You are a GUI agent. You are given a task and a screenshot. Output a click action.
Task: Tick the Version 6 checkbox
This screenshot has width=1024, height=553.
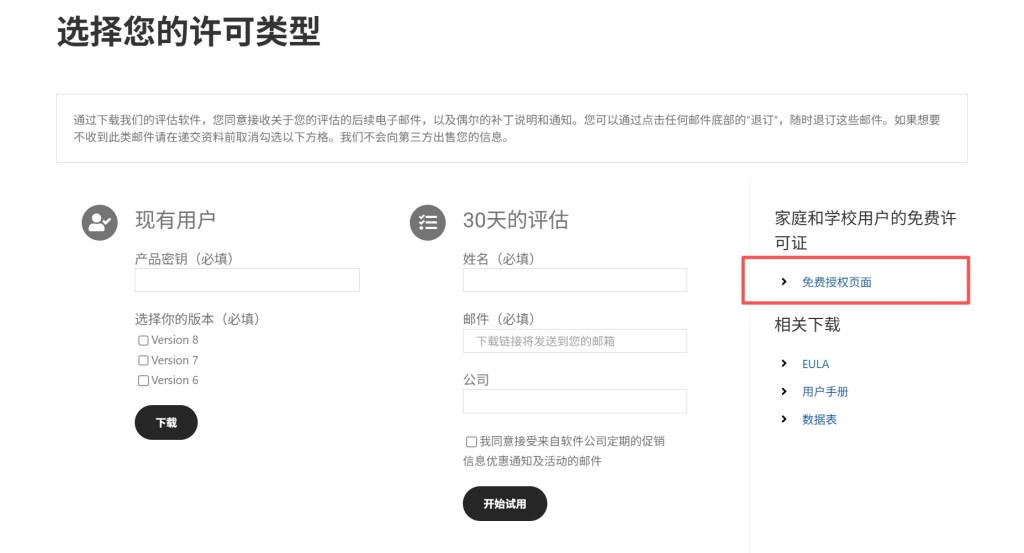click(143, 381)
